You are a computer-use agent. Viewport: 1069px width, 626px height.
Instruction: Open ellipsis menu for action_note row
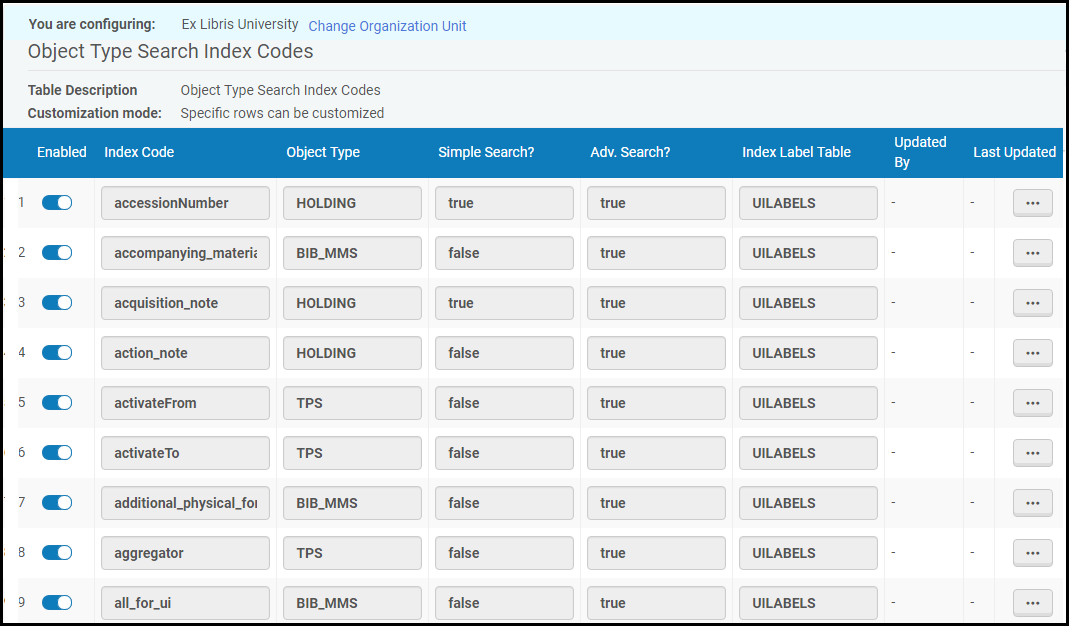(x=1032, y=353)
